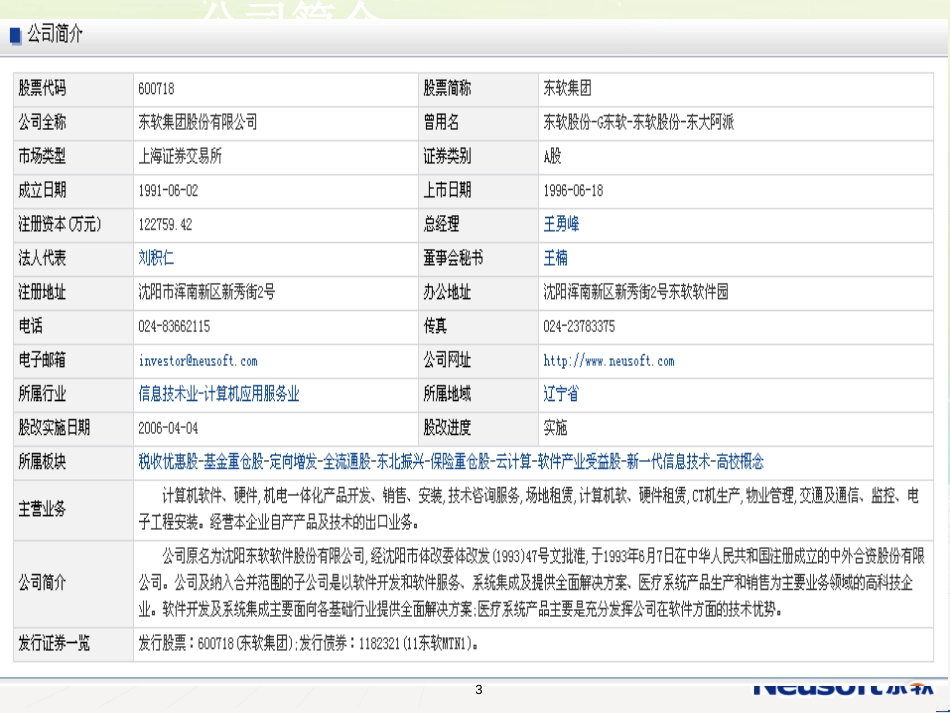Click the investor@neusoft.com email link
The width and height of the screenshot is (950, 713).
198,360
